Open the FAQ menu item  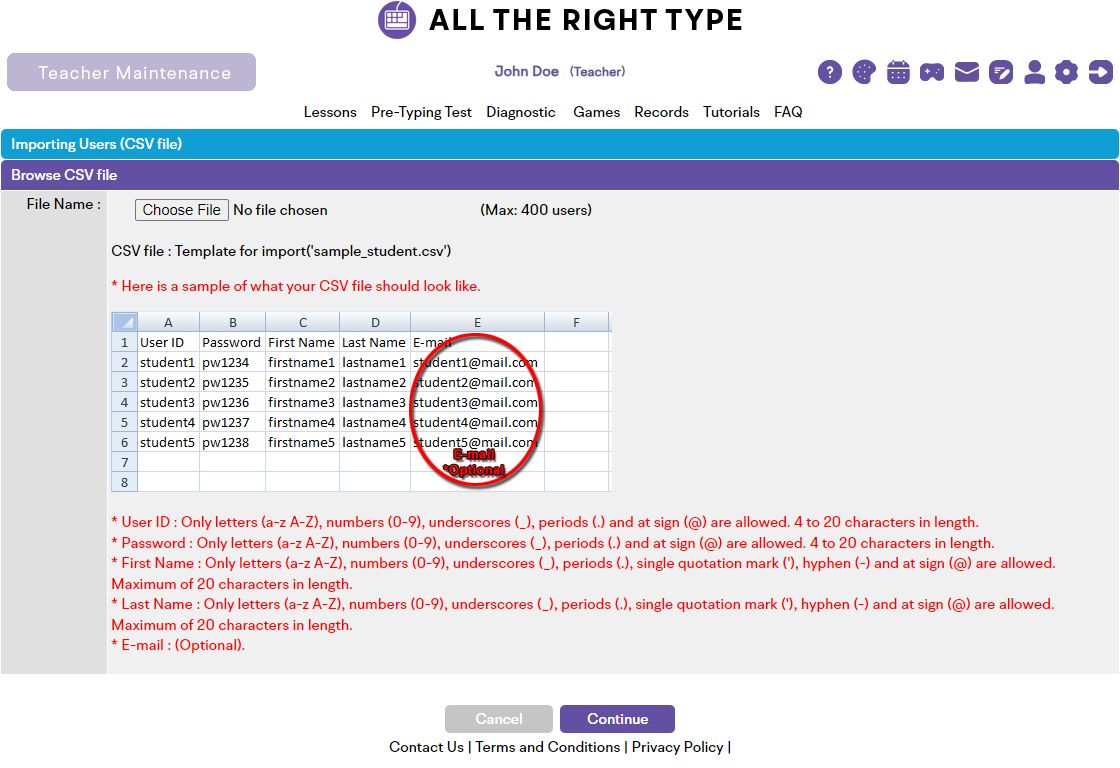tap(789, 112)
